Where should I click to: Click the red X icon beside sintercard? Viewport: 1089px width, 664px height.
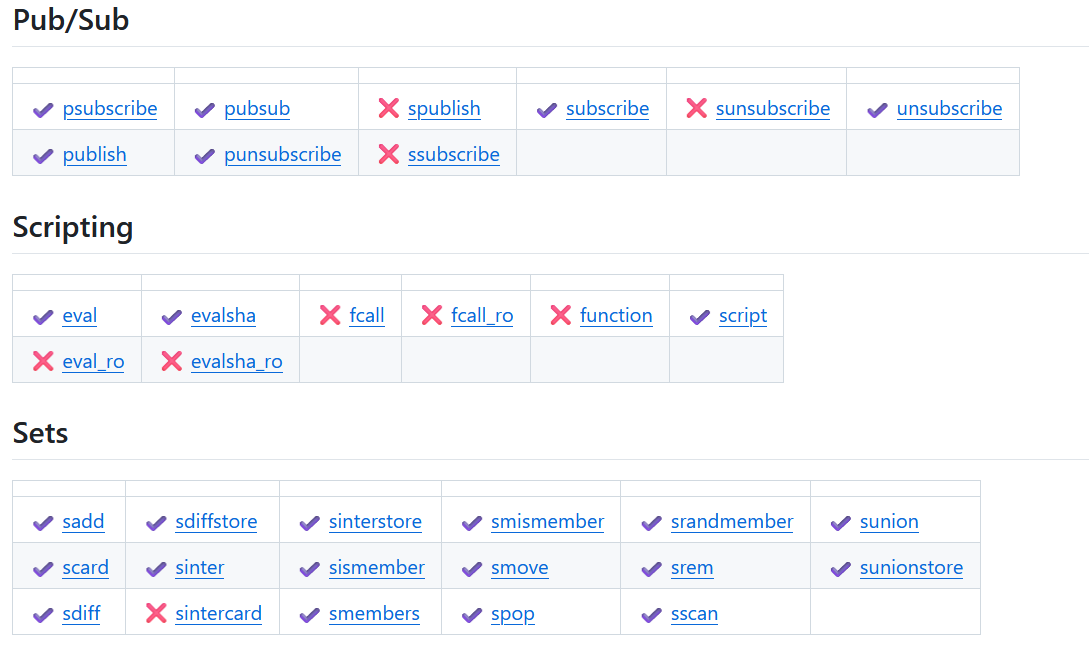pos(156,613)
